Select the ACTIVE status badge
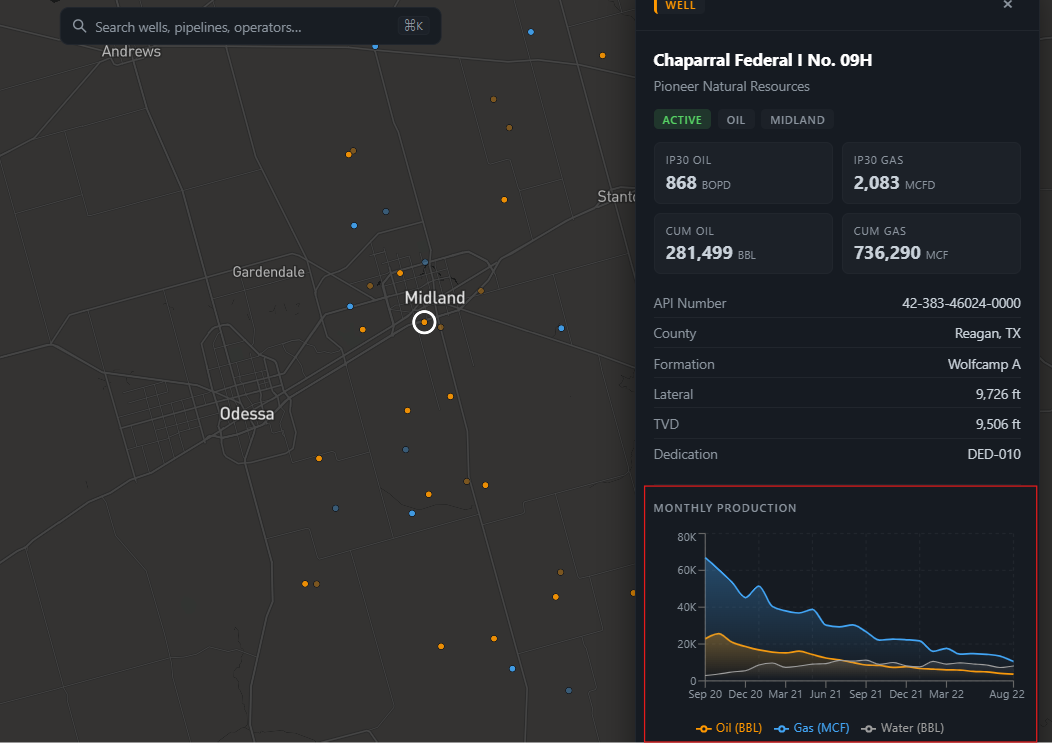1052x743 pixels. tap(682, 120)
